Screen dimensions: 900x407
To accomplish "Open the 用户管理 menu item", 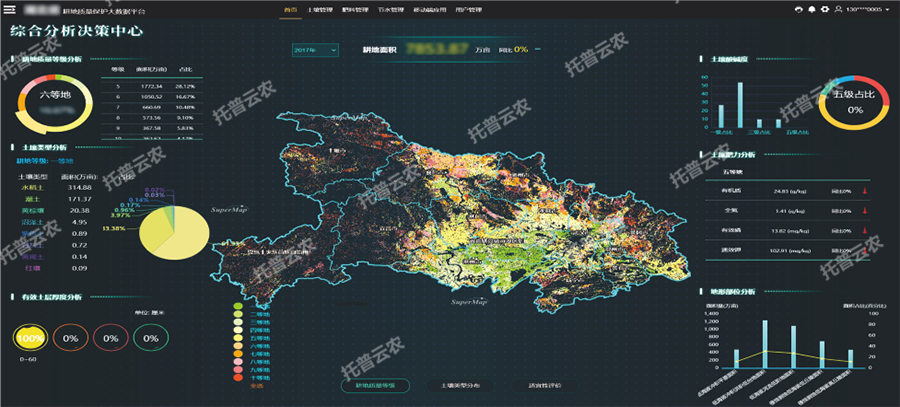I will click(x=466, y=9).
